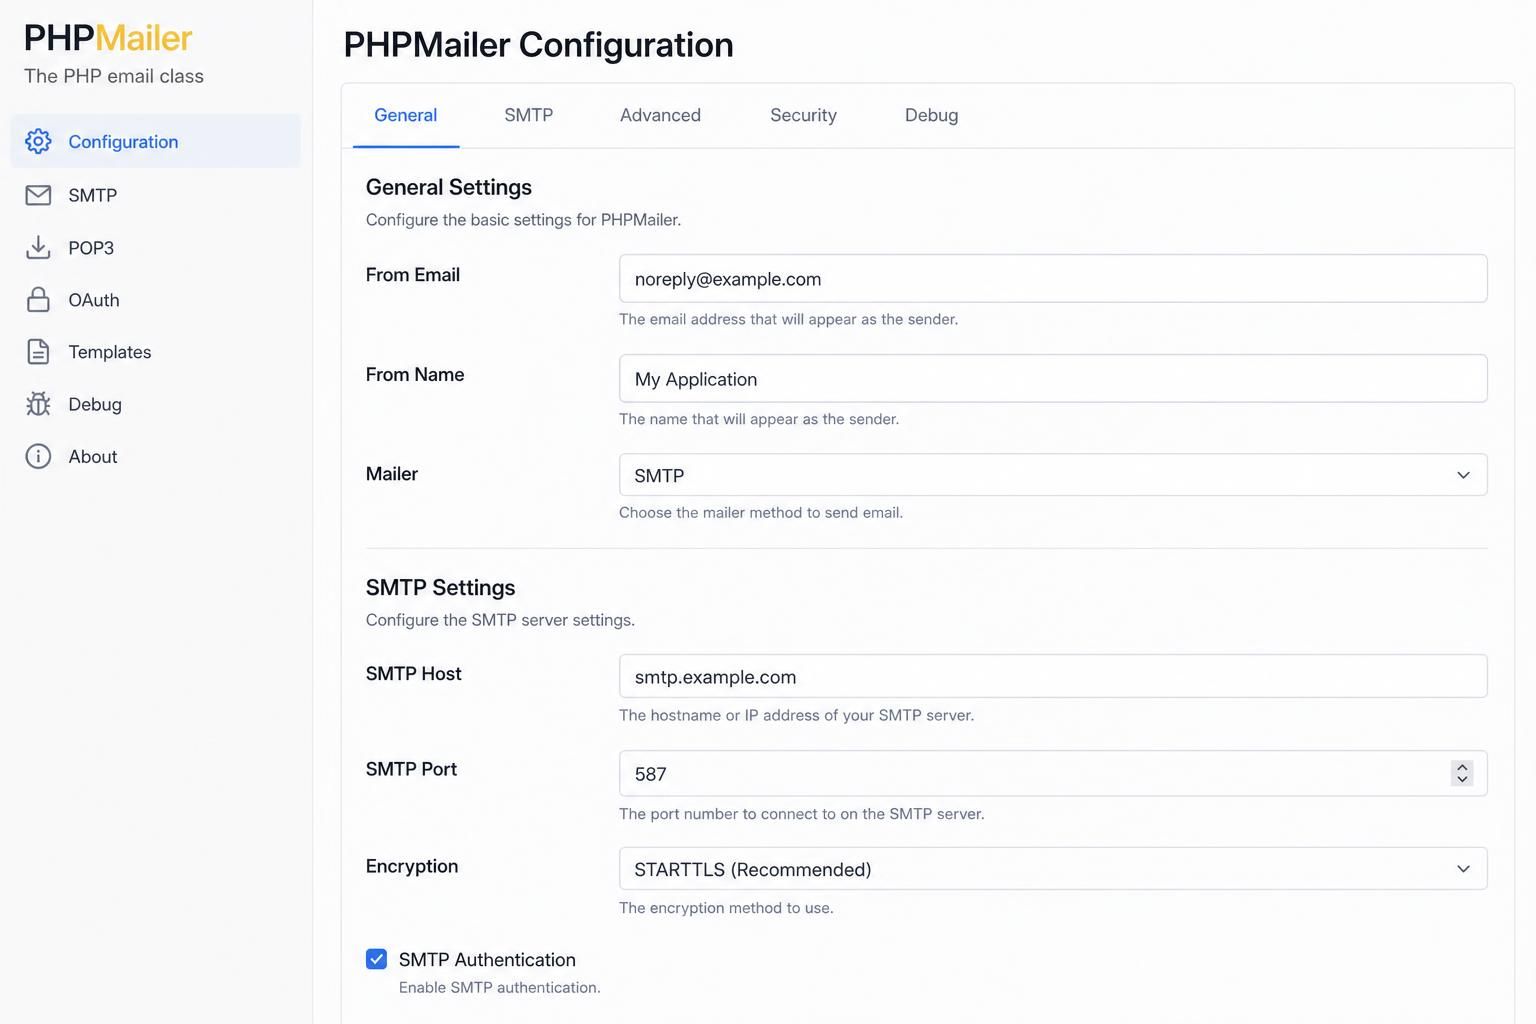
Task: Open the Encryption dropdown showing STARTTLS
Action: 1053,868
